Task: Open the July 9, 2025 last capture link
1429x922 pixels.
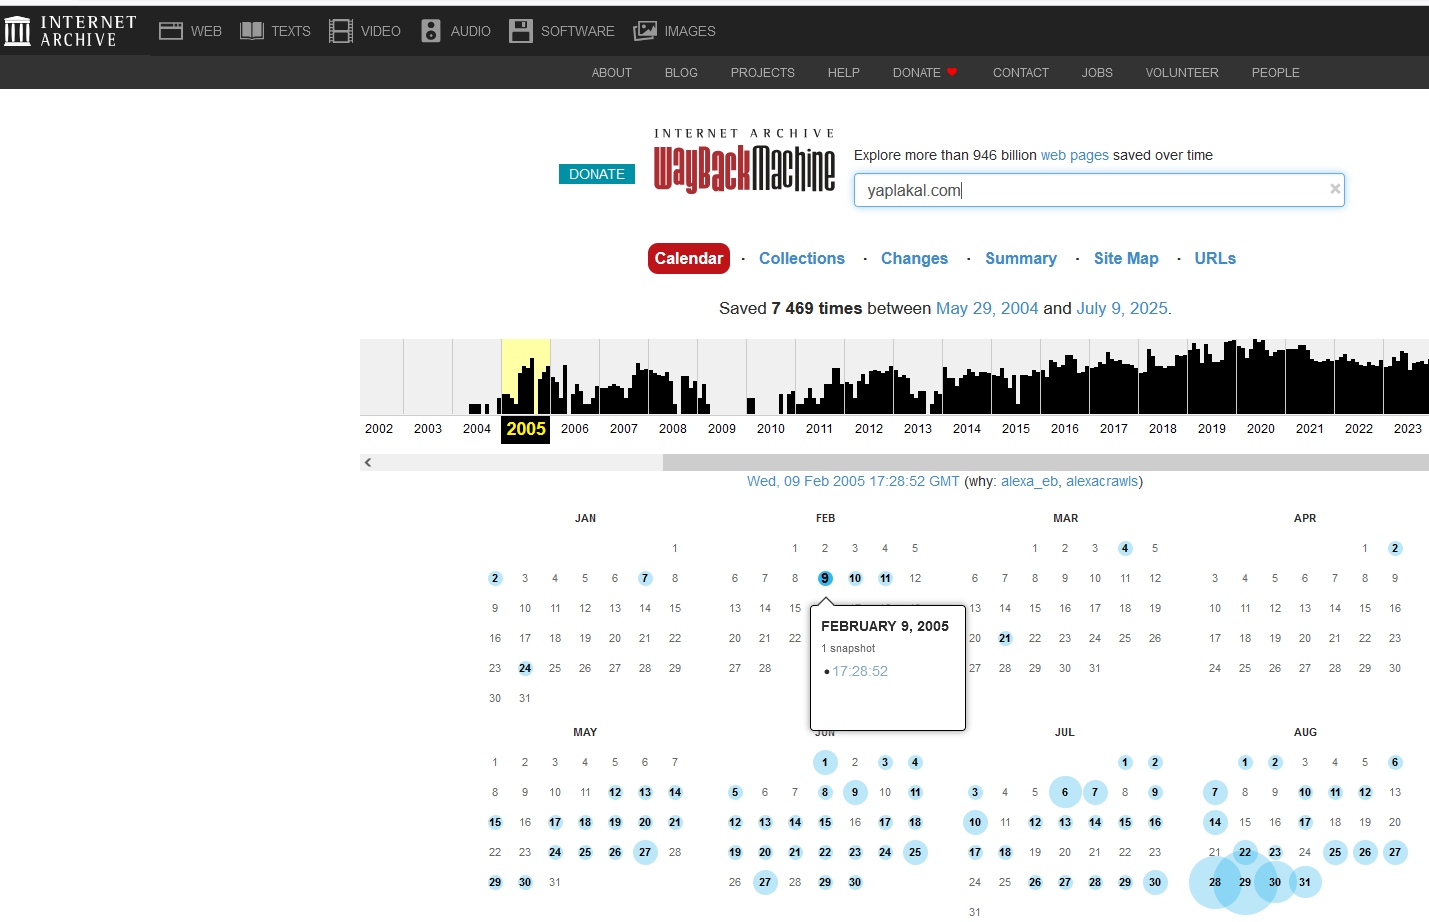Action: (1122, 308)
